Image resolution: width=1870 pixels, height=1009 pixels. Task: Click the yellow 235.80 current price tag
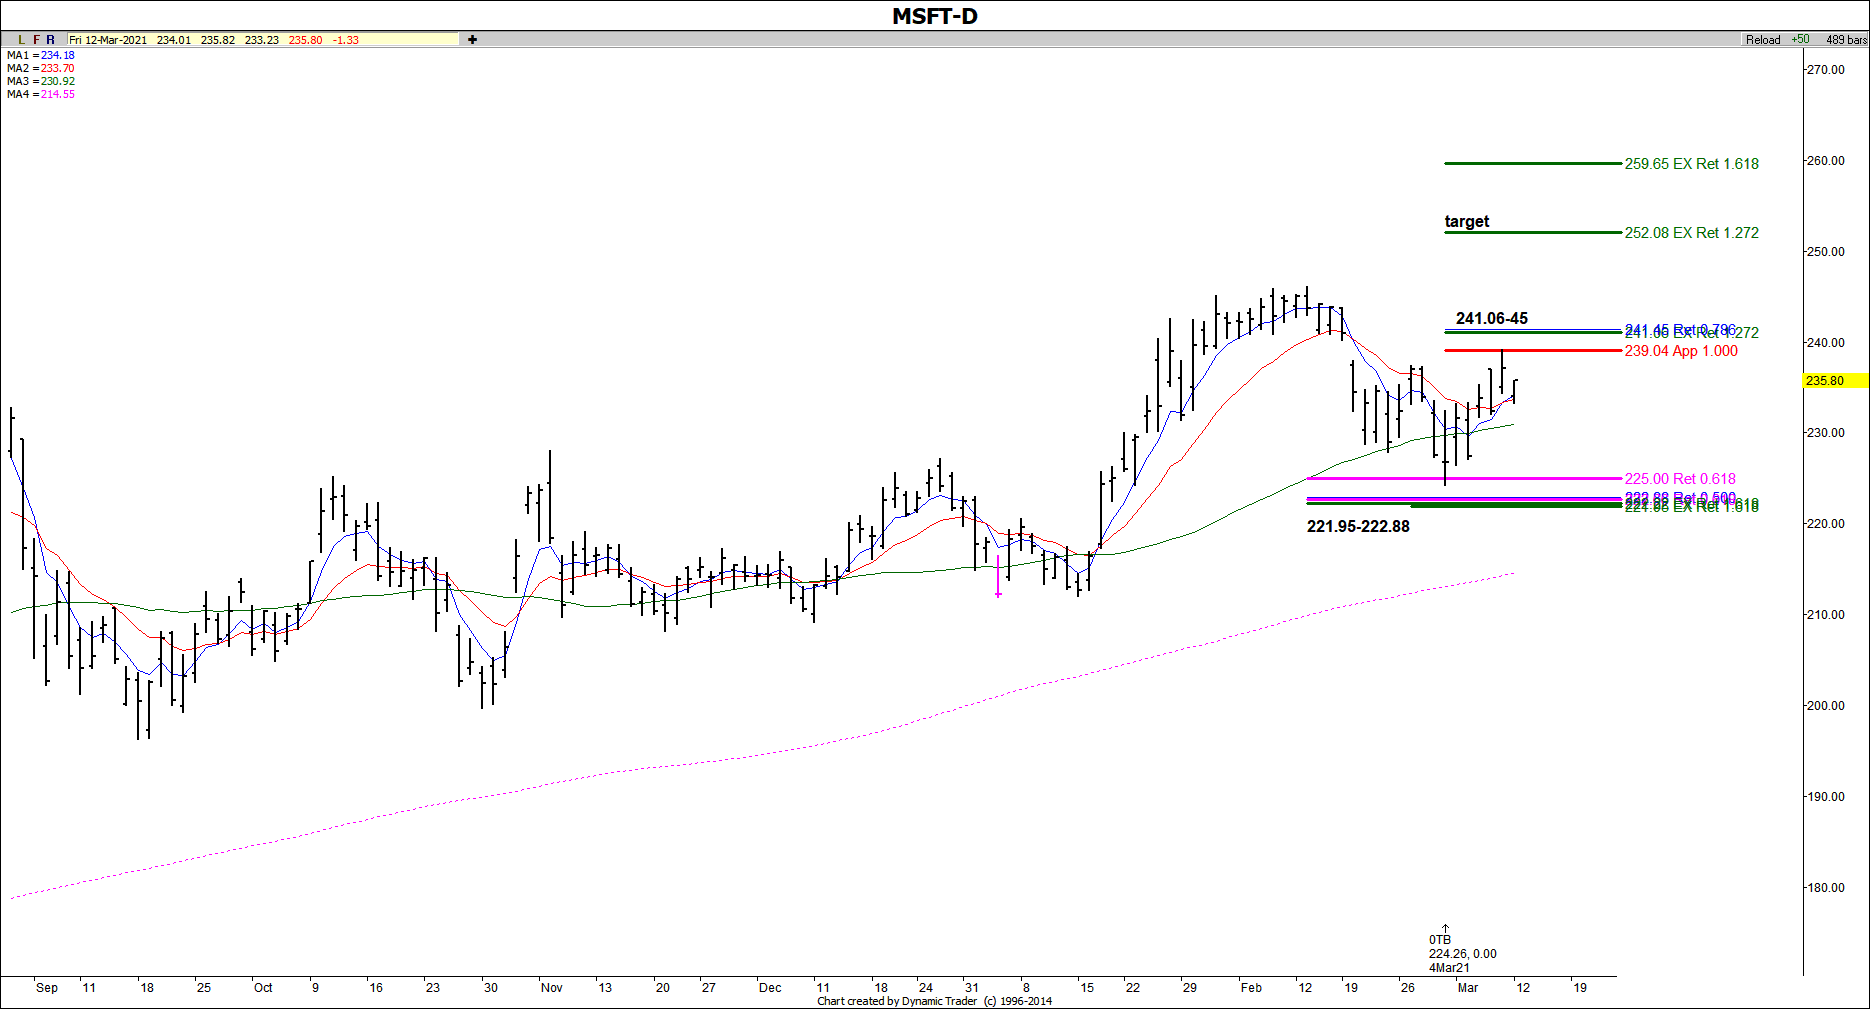(x=1833, y=381)
